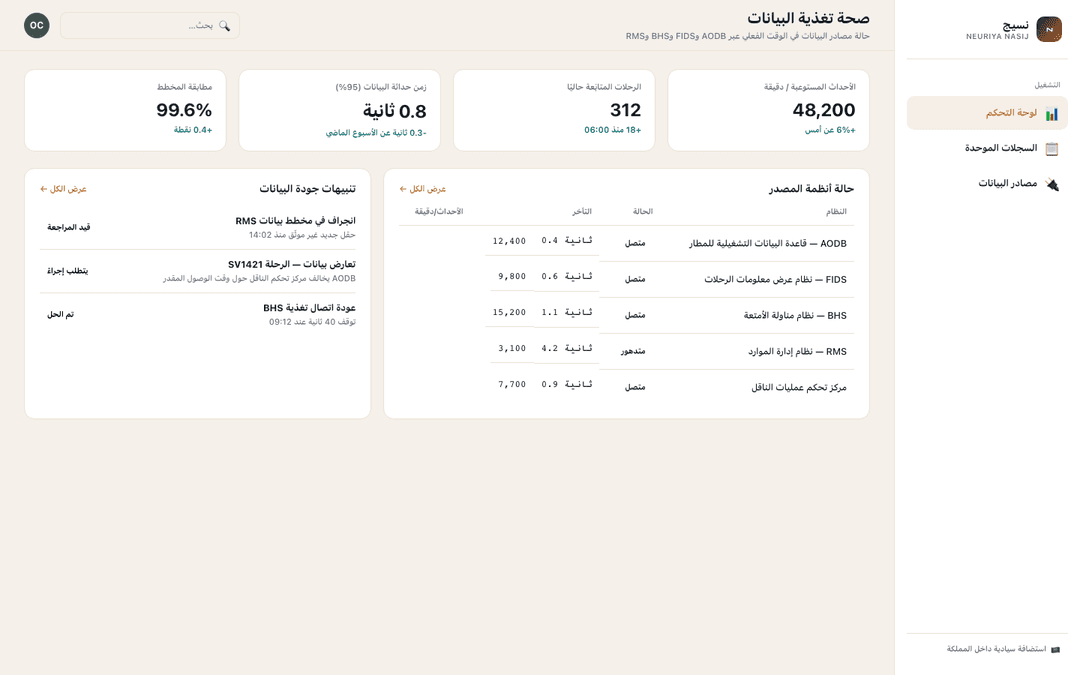Click the تم الحل alert status badge

[61, 314]
